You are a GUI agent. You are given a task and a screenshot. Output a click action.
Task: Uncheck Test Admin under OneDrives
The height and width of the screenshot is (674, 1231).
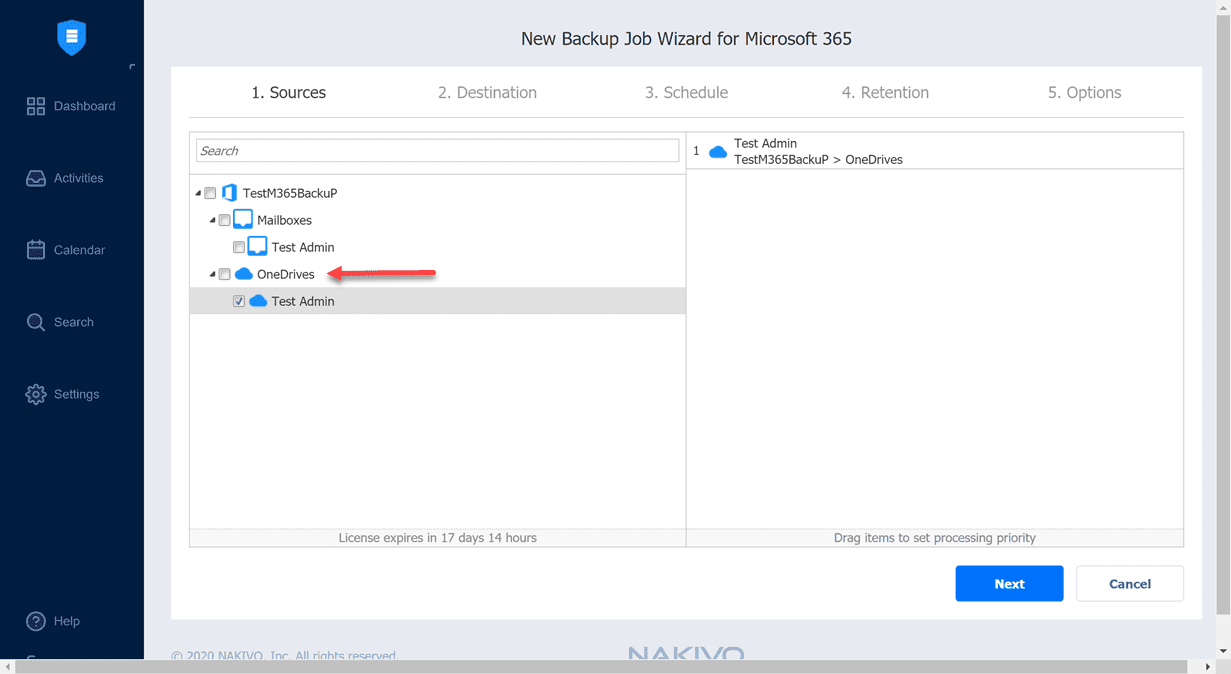point(238,300)
